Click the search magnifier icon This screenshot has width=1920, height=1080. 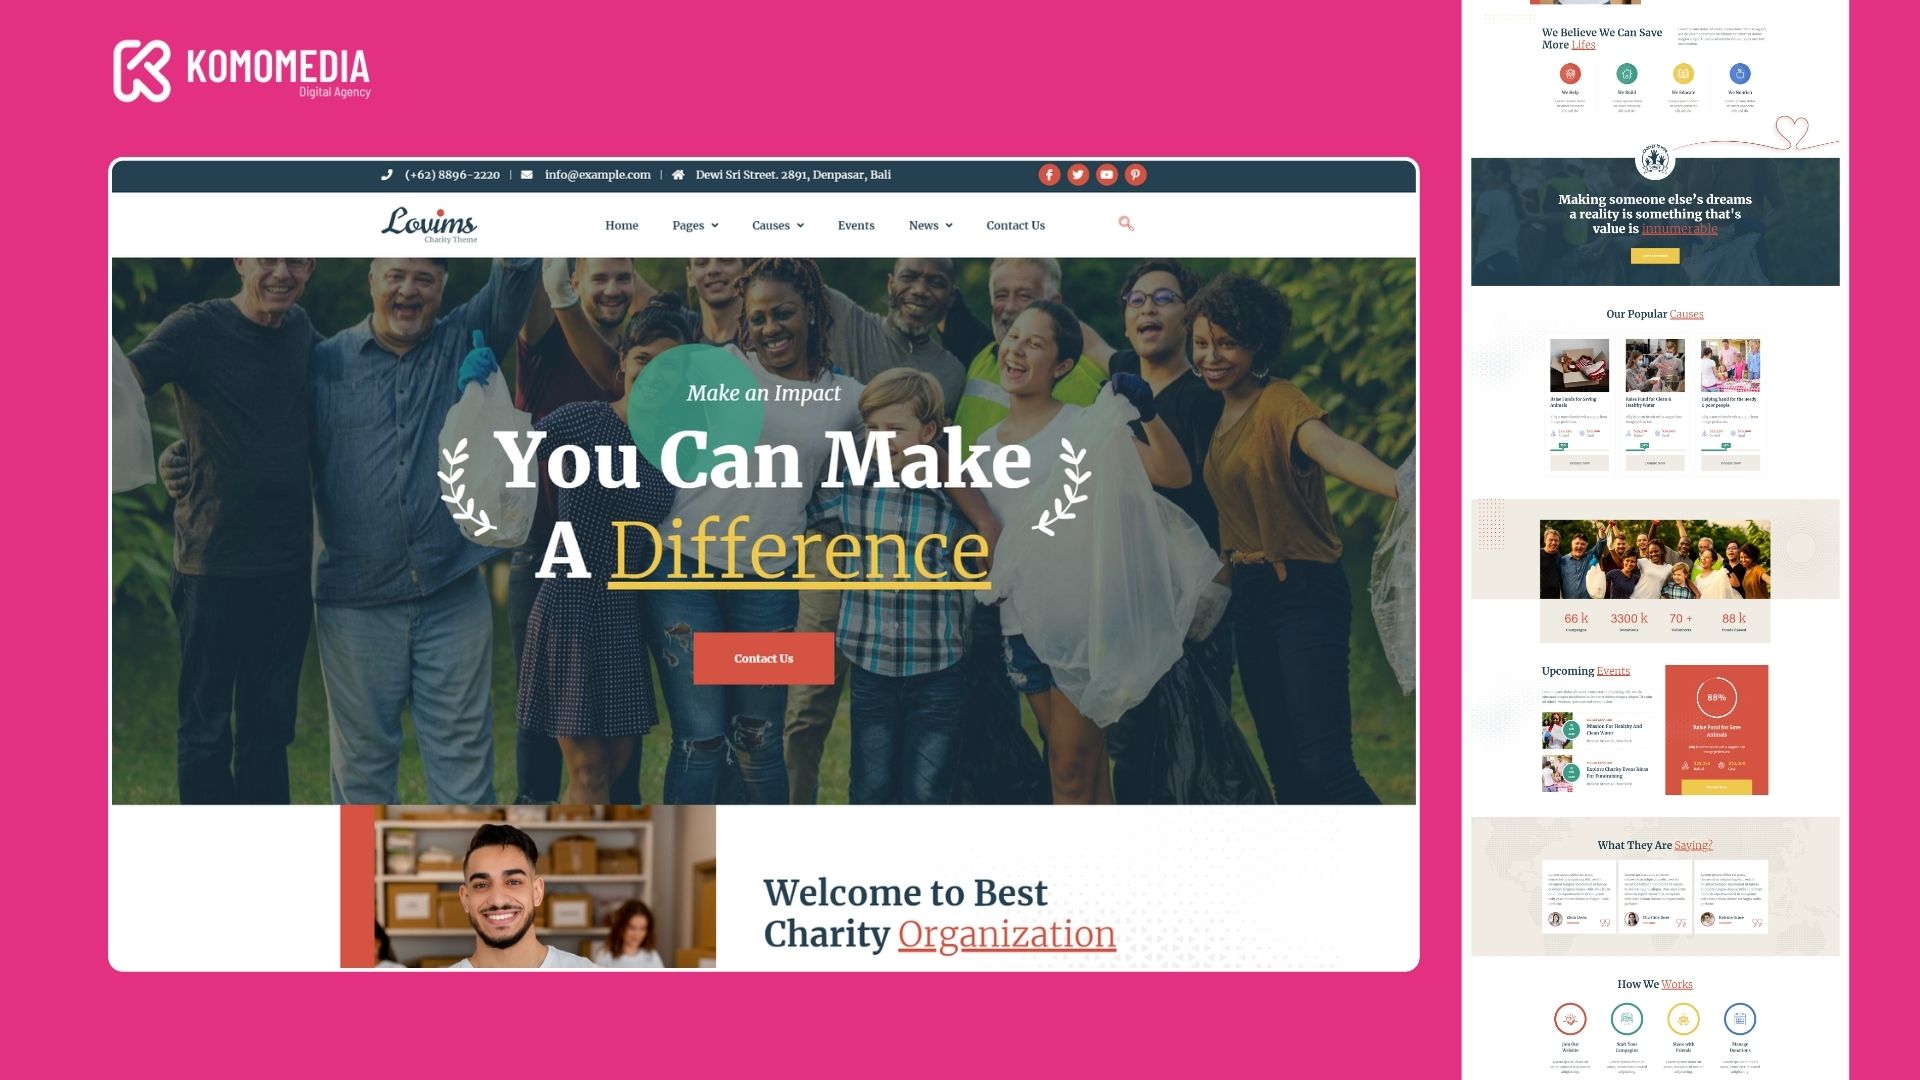[1126, 224]
